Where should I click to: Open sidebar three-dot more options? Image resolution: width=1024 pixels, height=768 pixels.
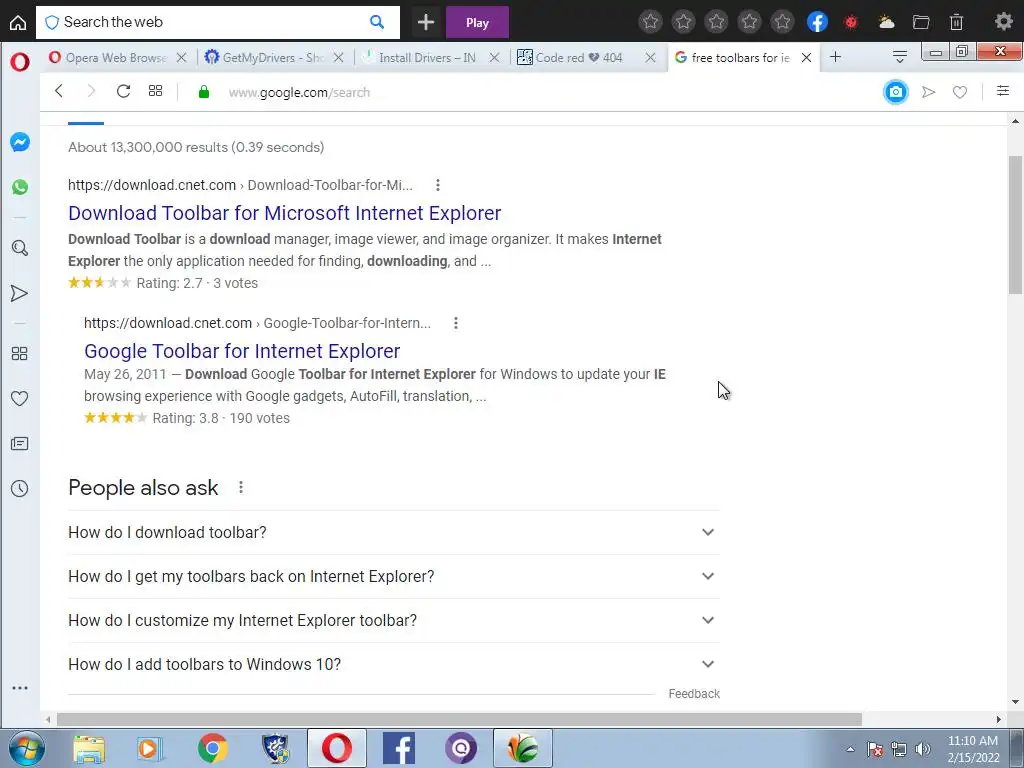20,688
